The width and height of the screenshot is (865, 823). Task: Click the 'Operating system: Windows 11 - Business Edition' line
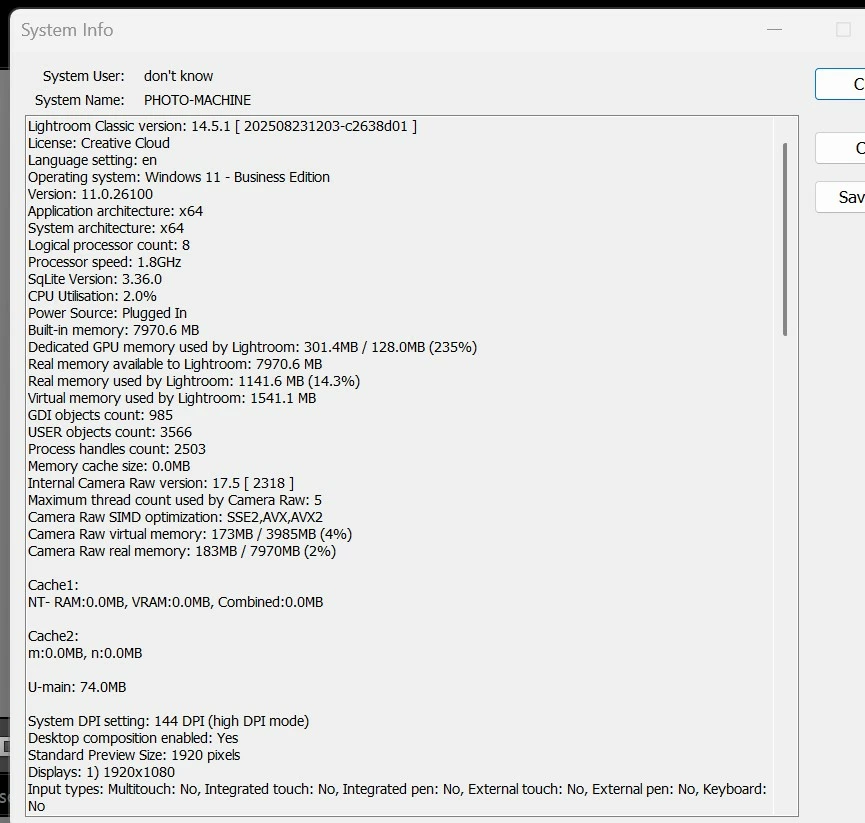click(x=179, y=177)
